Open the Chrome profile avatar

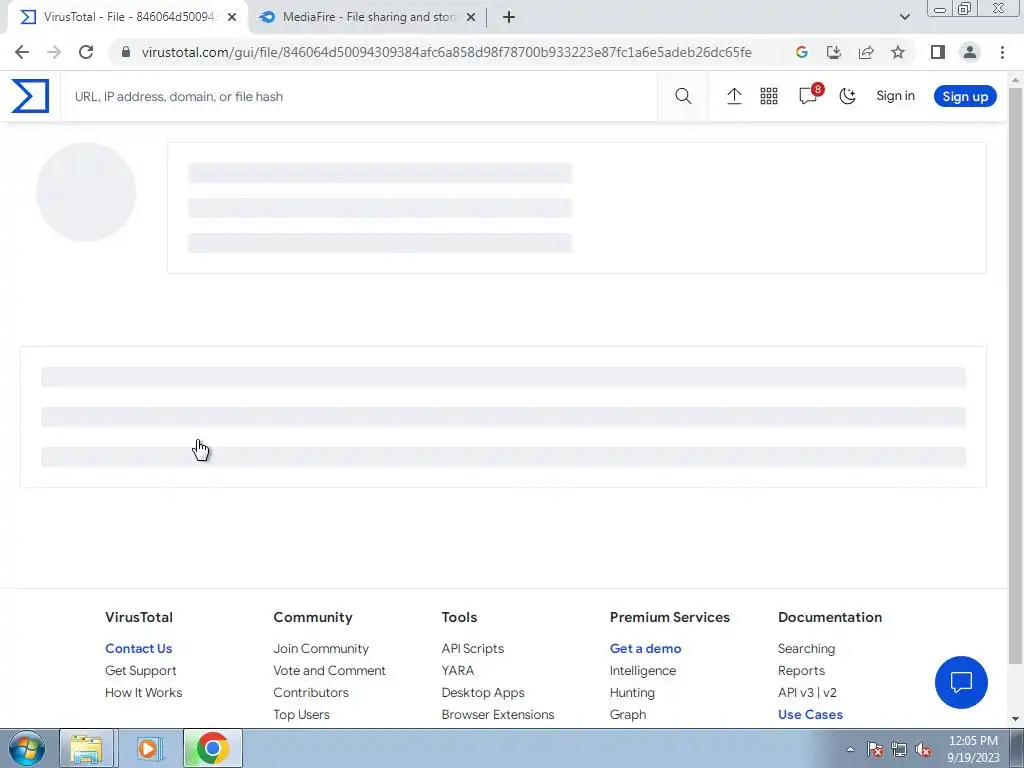pyautogui.click(x=970, y=52)
